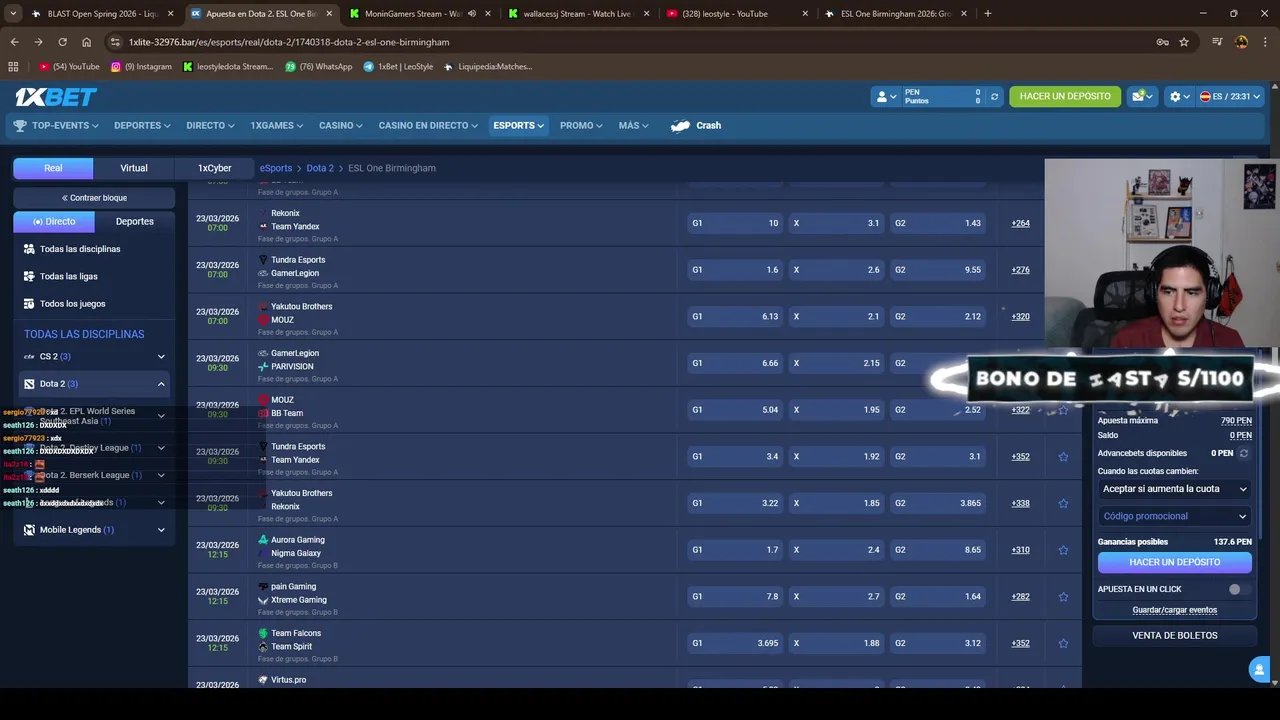
Task: Click the browser address bar URL
Action: (x=289, y=42)
